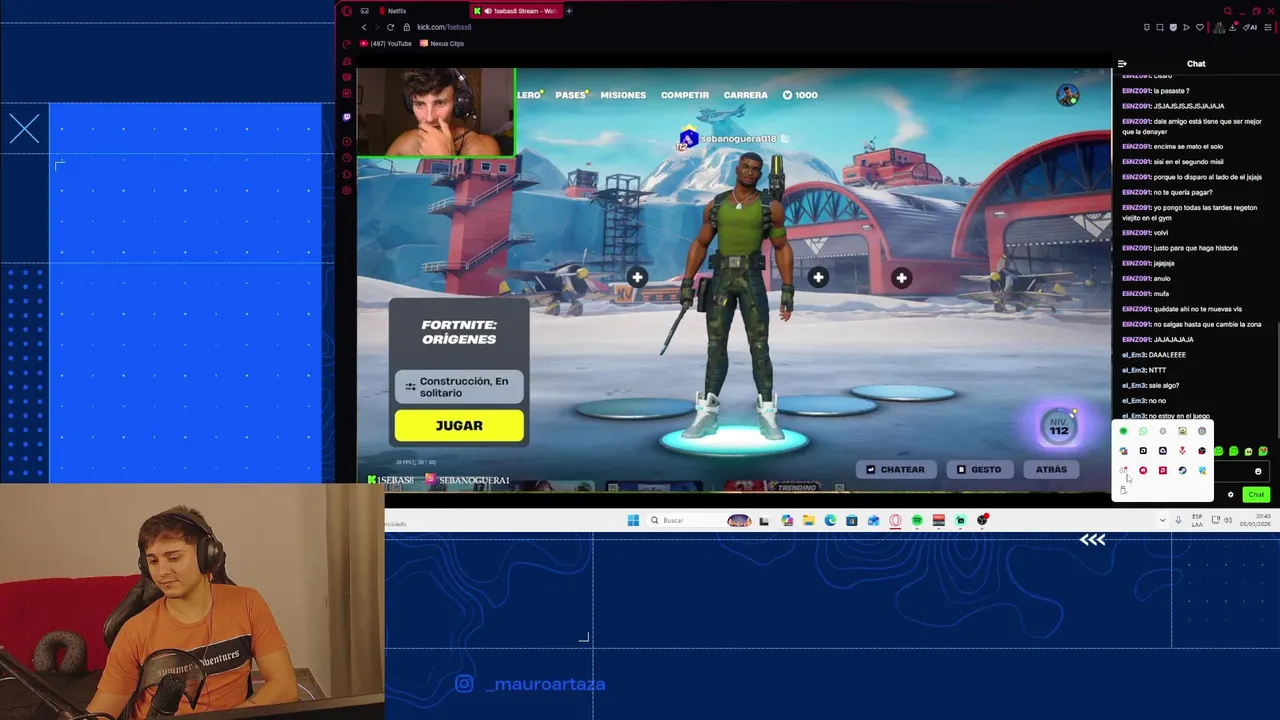1280x720 pixels.
Task: Open the snapshot capture tool icon
Action: coord(1160,27)
